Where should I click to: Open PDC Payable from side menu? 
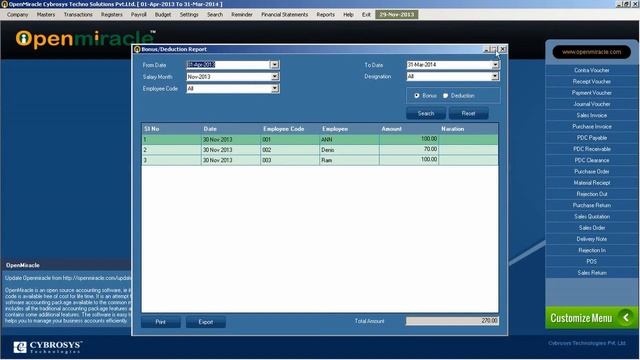[591, 138]
